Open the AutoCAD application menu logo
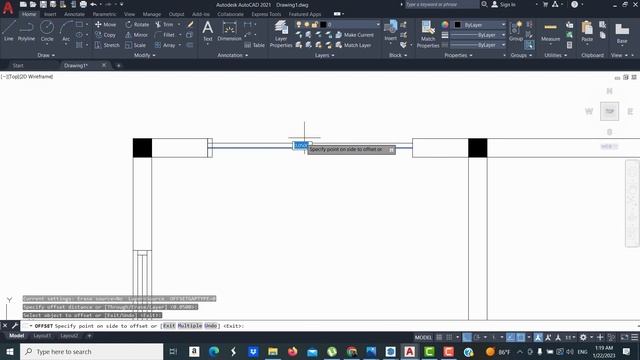 coord(8,7)
